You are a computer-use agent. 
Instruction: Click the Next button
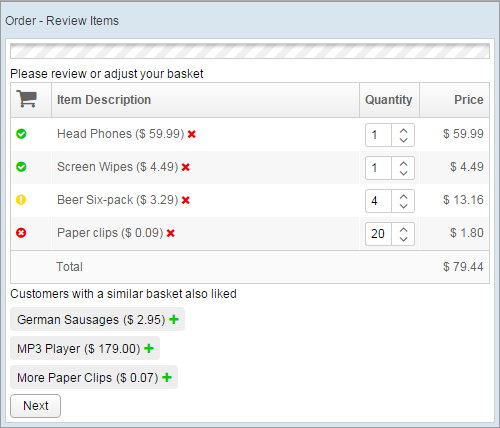pyautogui.click(x=36, y=406)
